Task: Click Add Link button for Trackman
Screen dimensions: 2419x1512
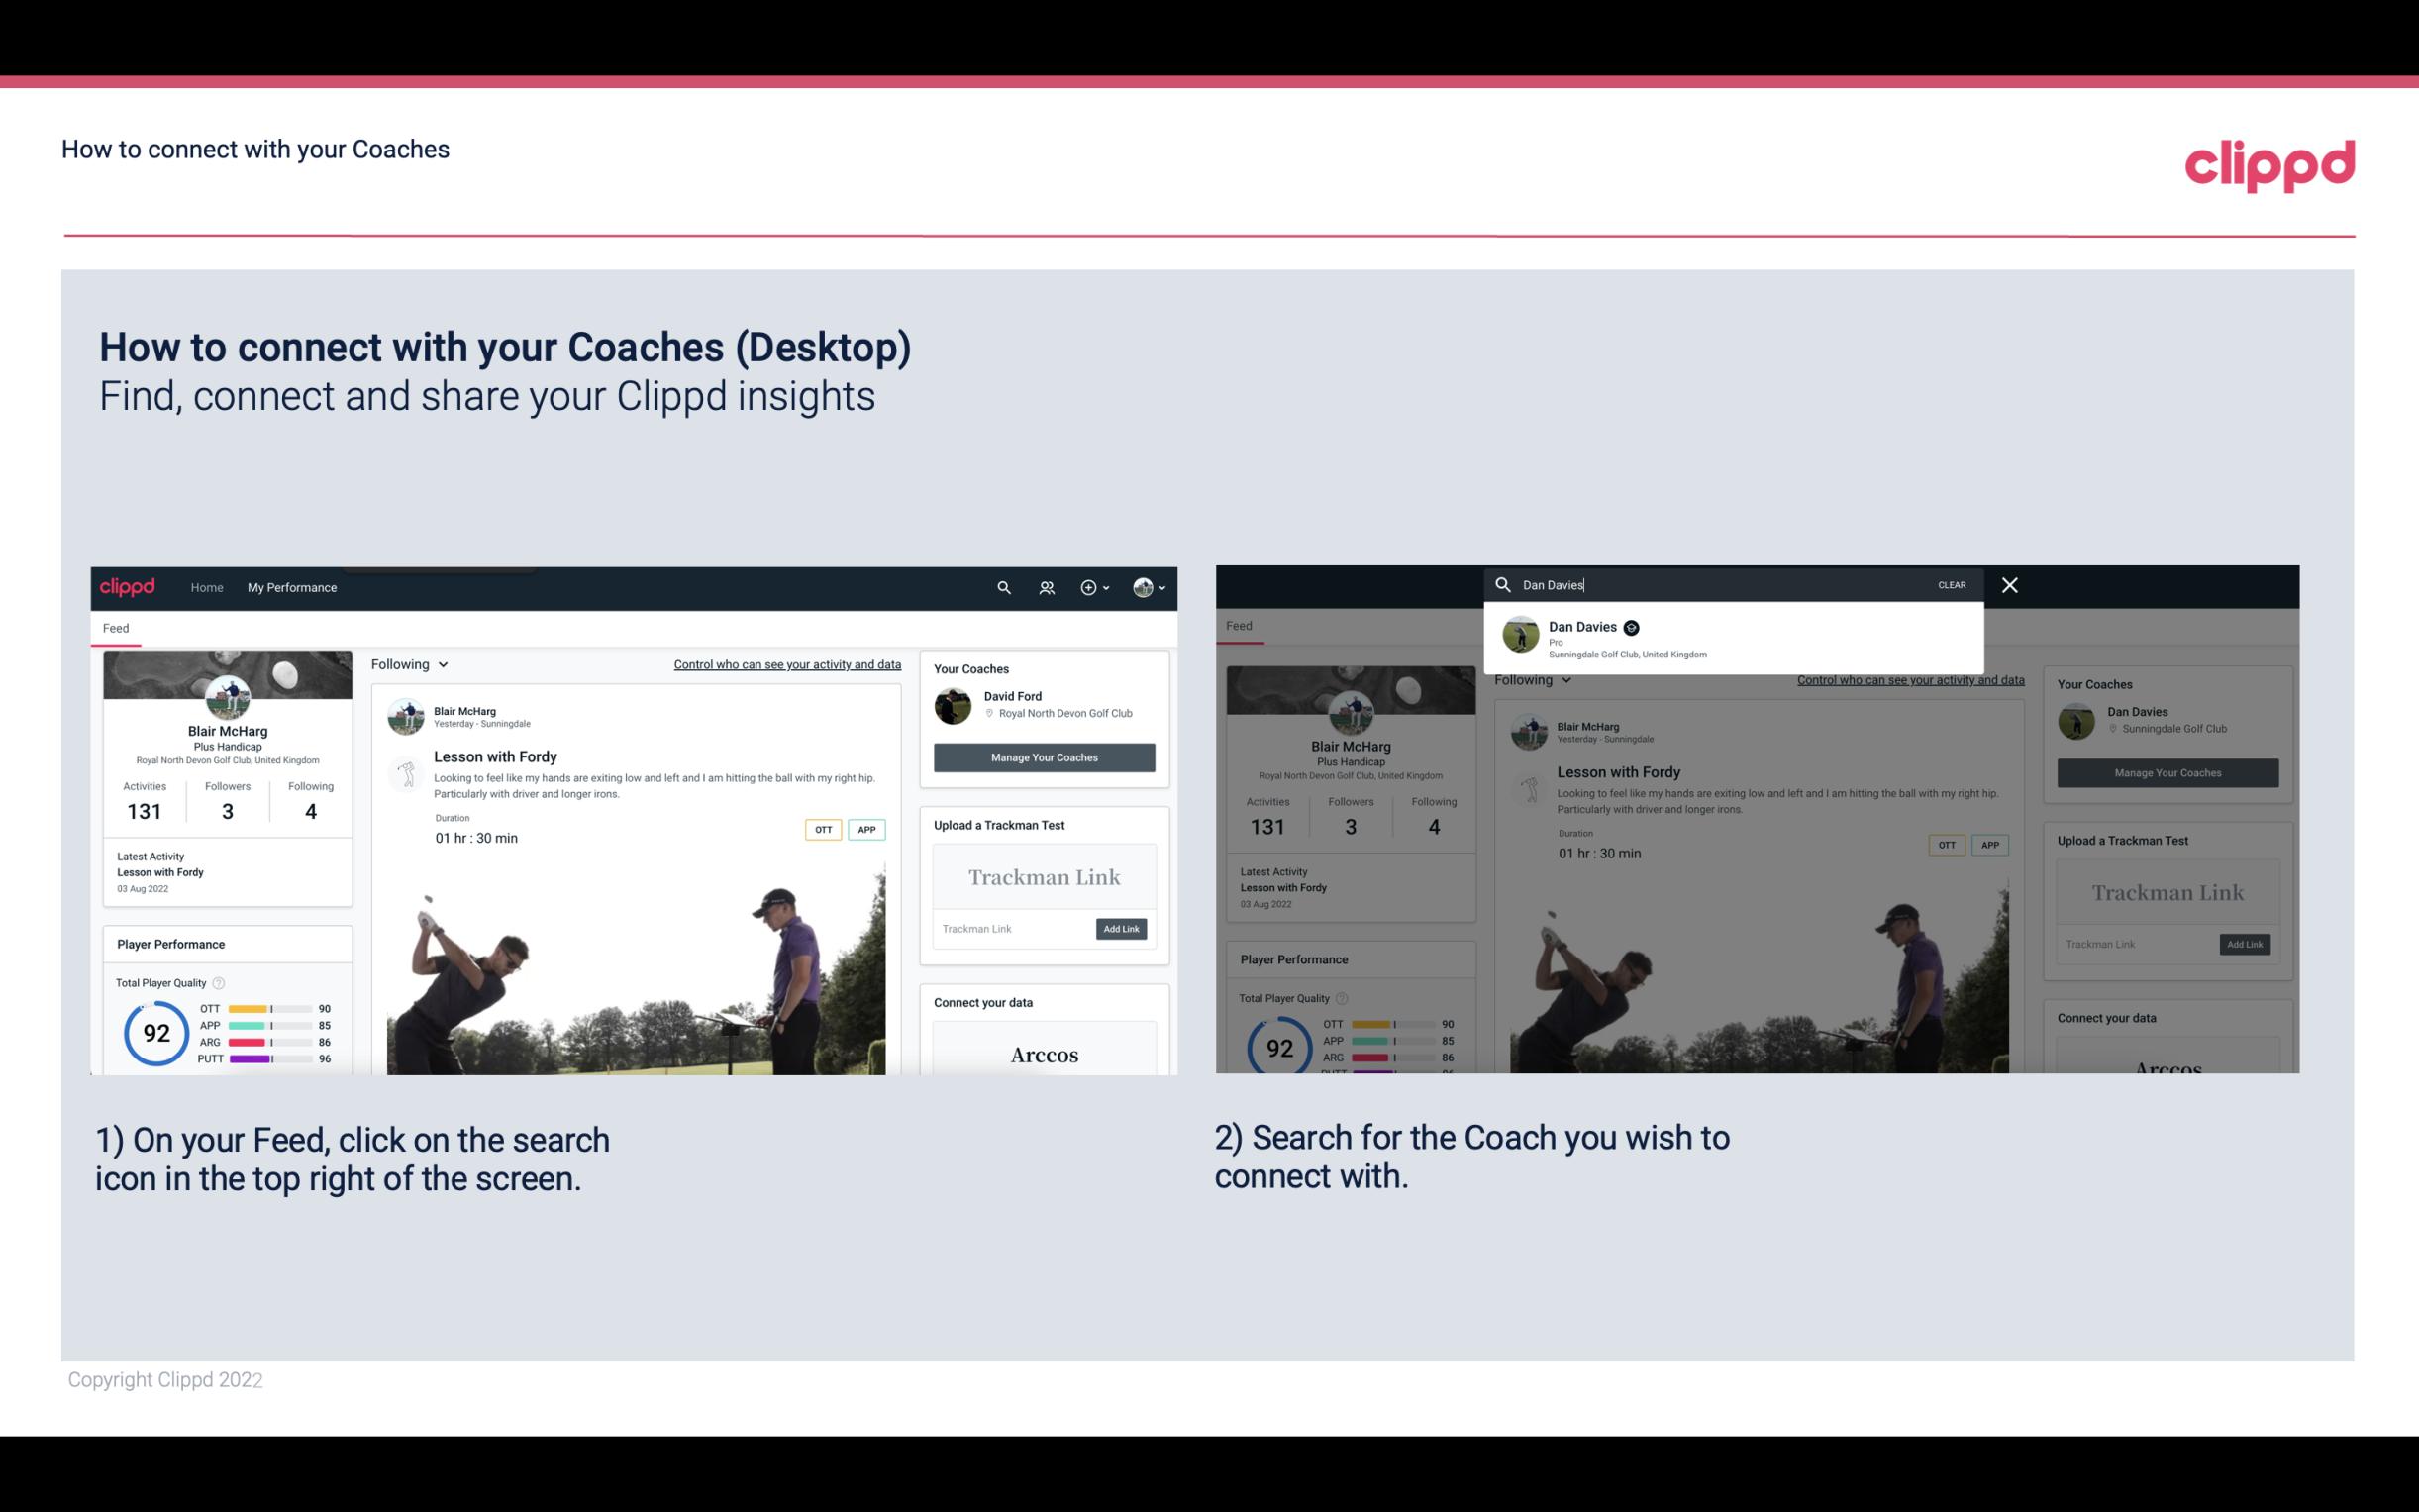Action: pyautogui.click(x=1122, y=929)
